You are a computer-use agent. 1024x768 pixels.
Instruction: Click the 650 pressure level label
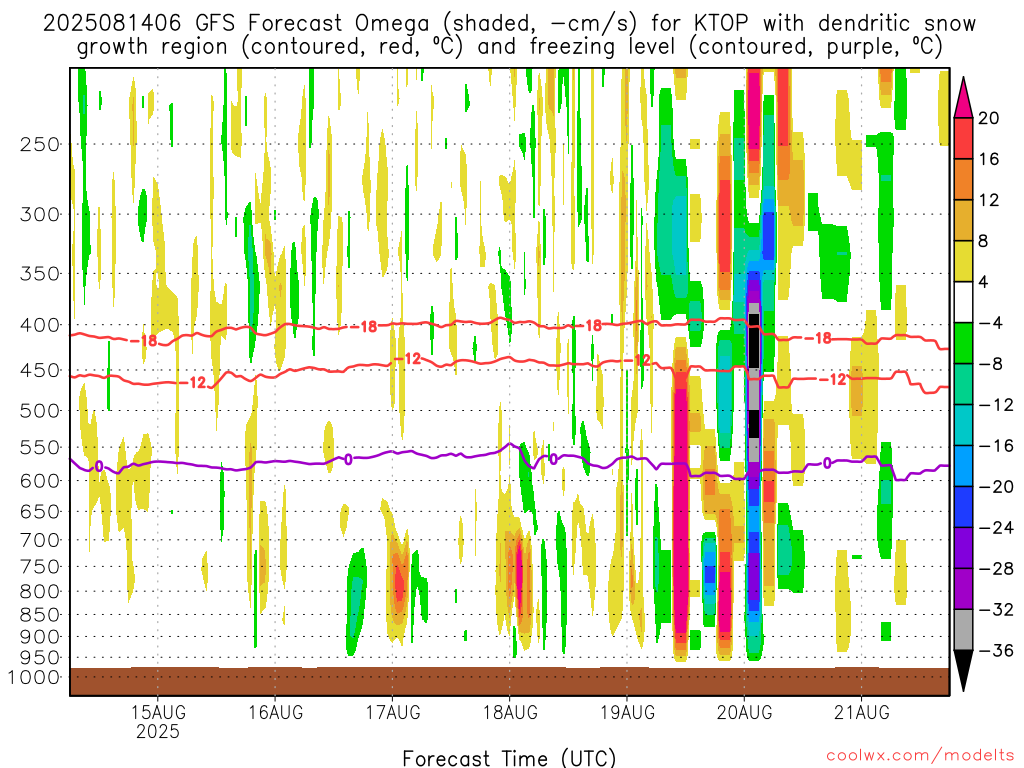tap(40, 511)
